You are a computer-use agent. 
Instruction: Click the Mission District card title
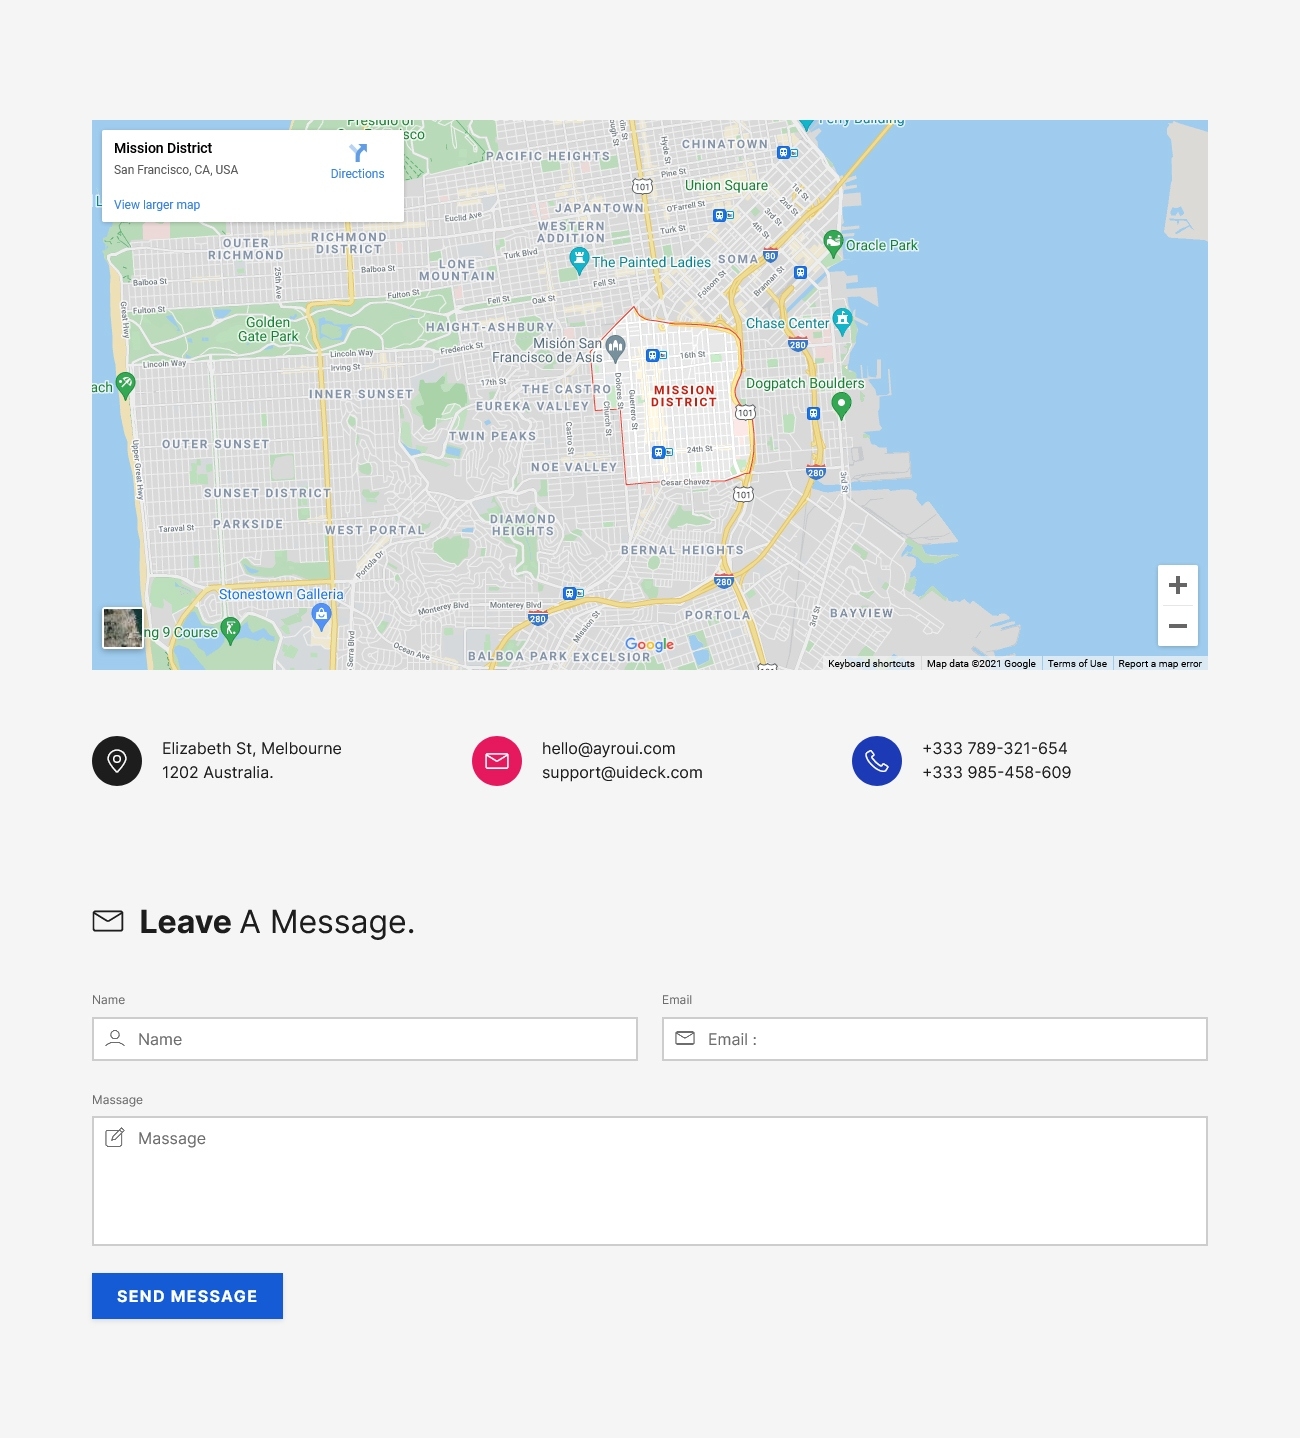[x=163, y=148]
